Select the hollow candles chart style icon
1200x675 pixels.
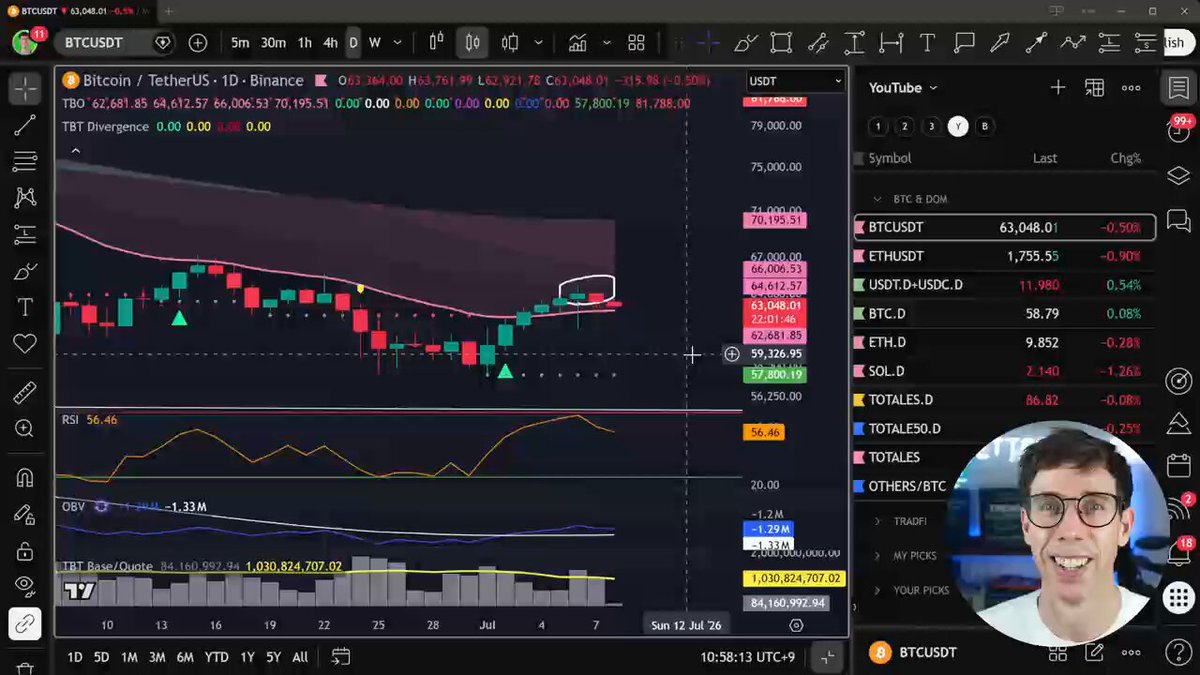[x=510, y=43]
